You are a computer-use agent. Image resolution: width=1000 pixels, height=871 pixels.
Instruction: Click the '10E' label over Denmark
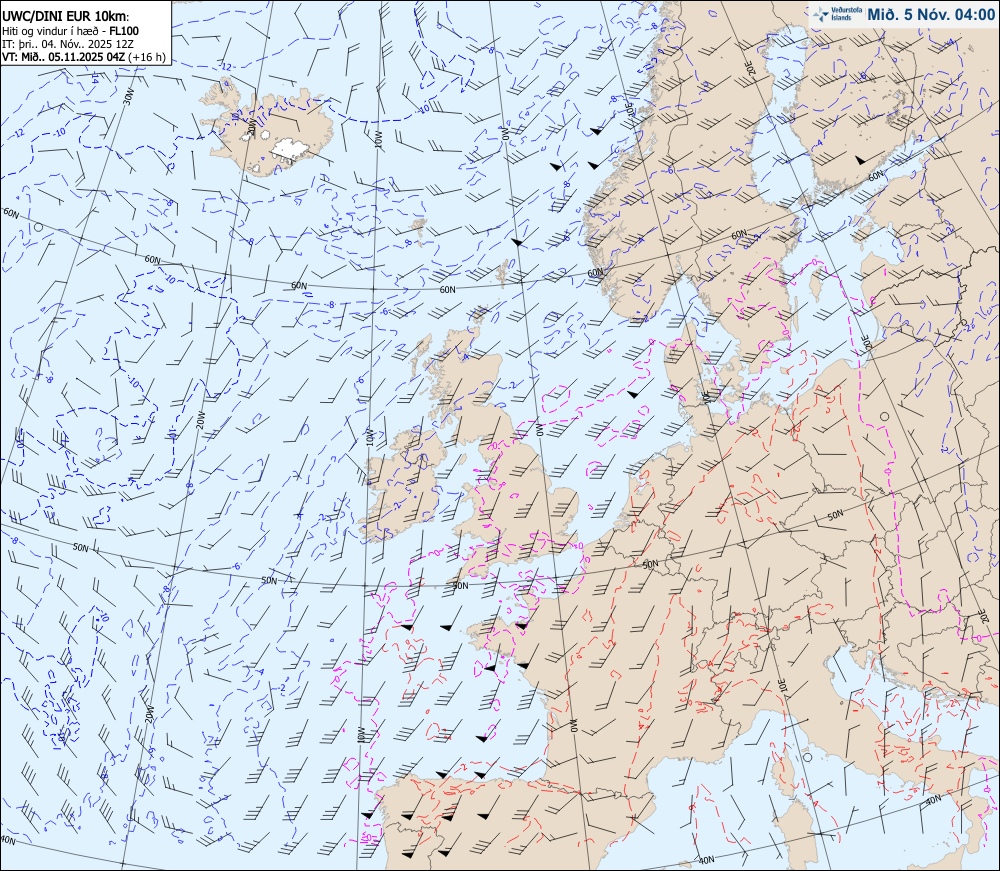click(706, 395)
